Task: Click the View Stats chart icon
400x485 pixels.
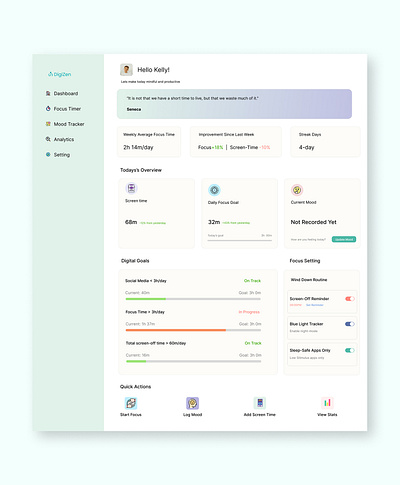Action: click(x=327, y=403)
